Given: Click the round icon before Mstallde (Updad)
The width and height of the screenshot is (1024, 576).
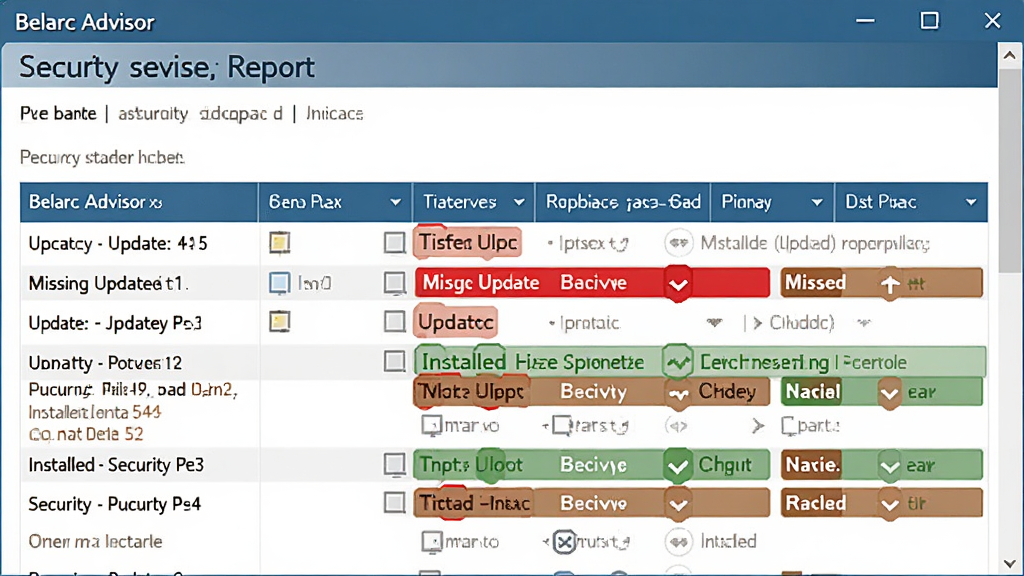Looking at the screenshot, I should pyautogui.click(x=679, y=243).
